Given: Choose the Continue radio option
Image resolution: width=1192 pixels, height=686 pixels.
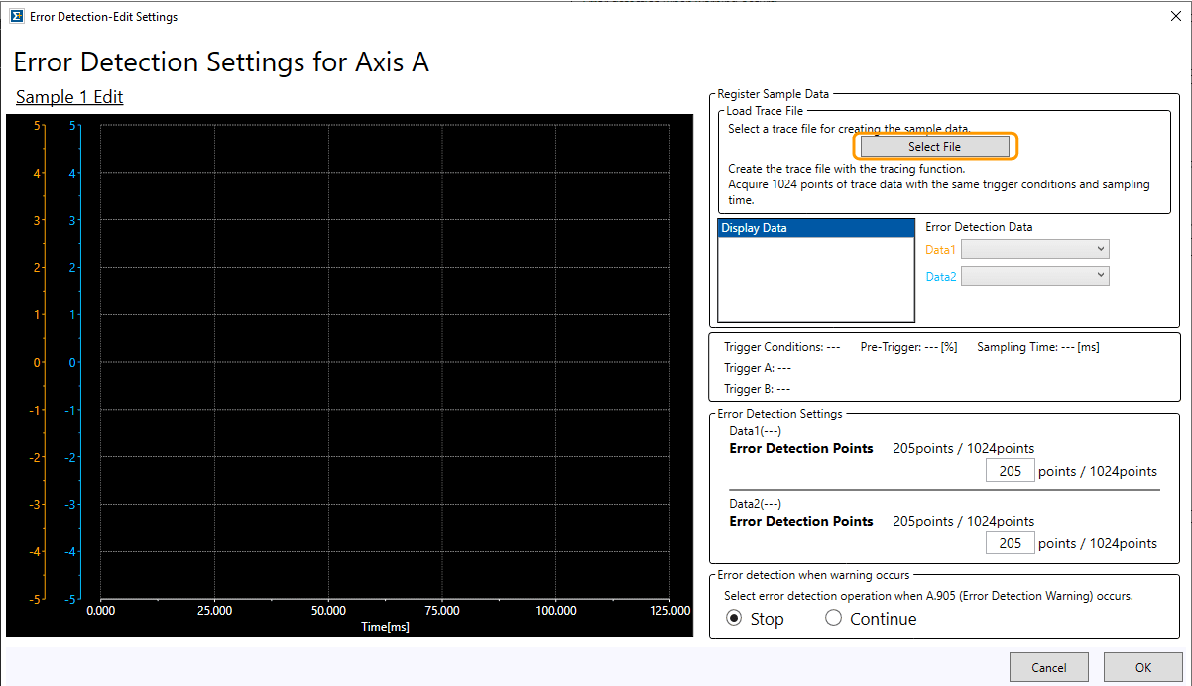Looking at the screenshot, I should [834, 619].
